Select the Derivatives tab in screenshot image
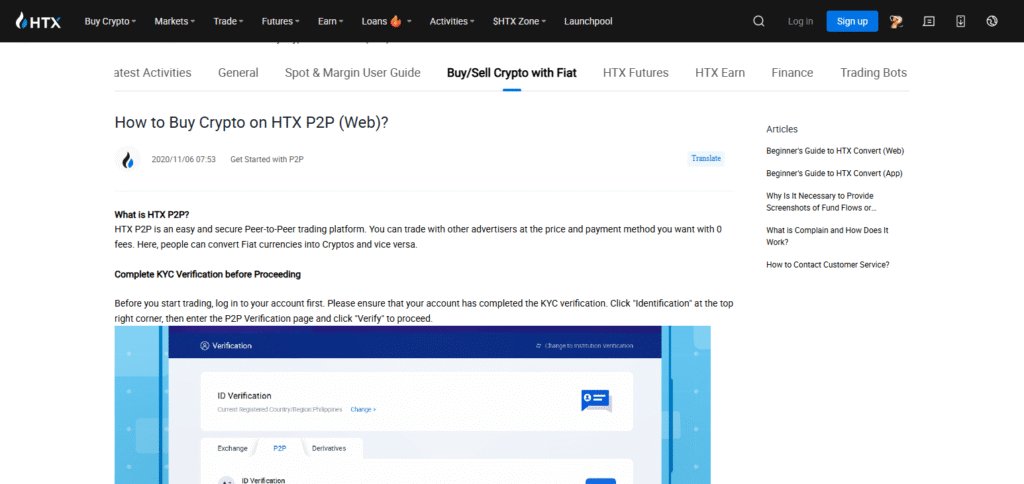 click(328, 448)
